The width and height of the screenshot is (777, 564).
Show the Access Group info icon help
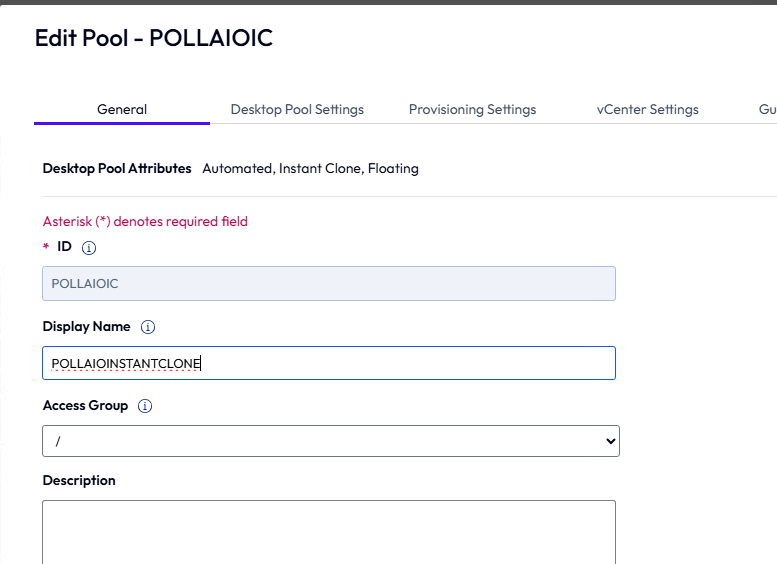tap(145, 406)
